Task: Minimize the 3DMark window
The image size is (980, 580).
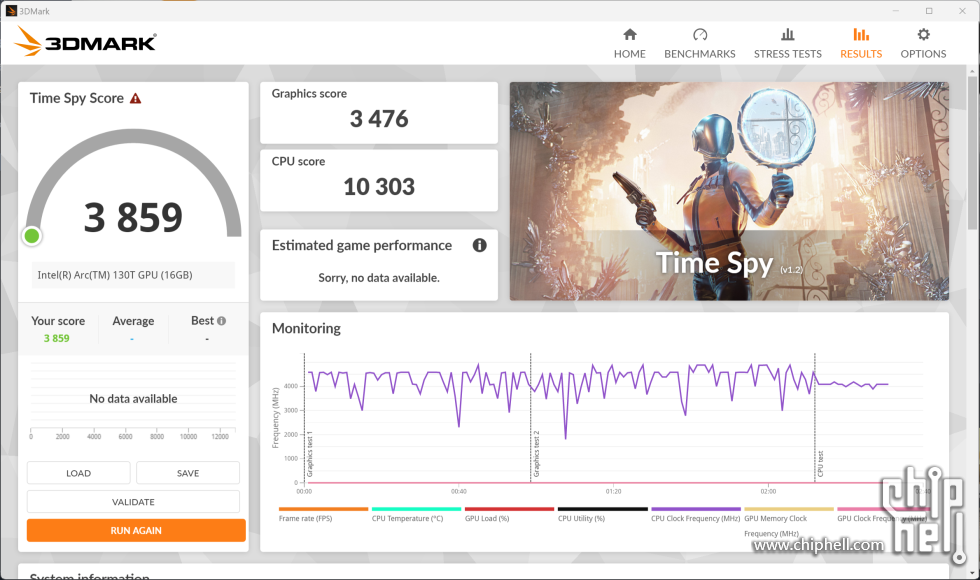Action: (x=896, y=11)
